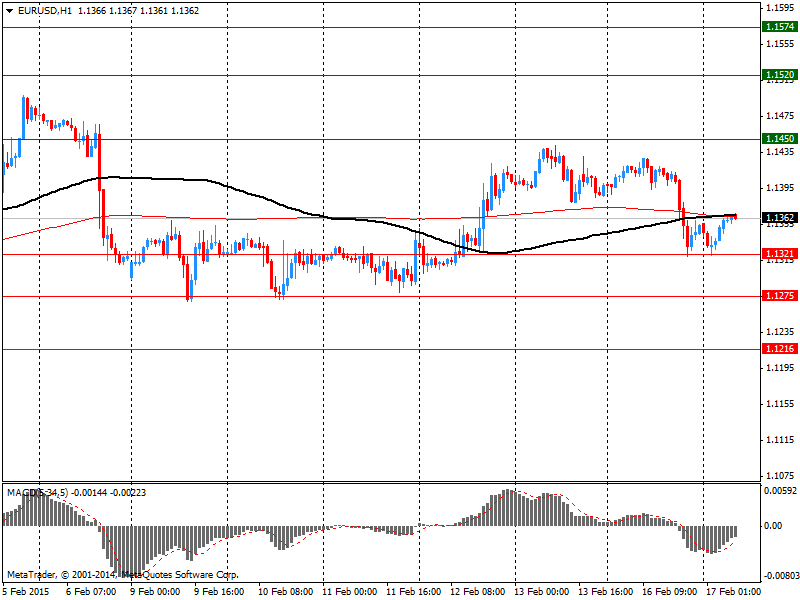Click the chart menu triangle beside EURUSD,H1
Screen dimensions: 800x600
9,11
